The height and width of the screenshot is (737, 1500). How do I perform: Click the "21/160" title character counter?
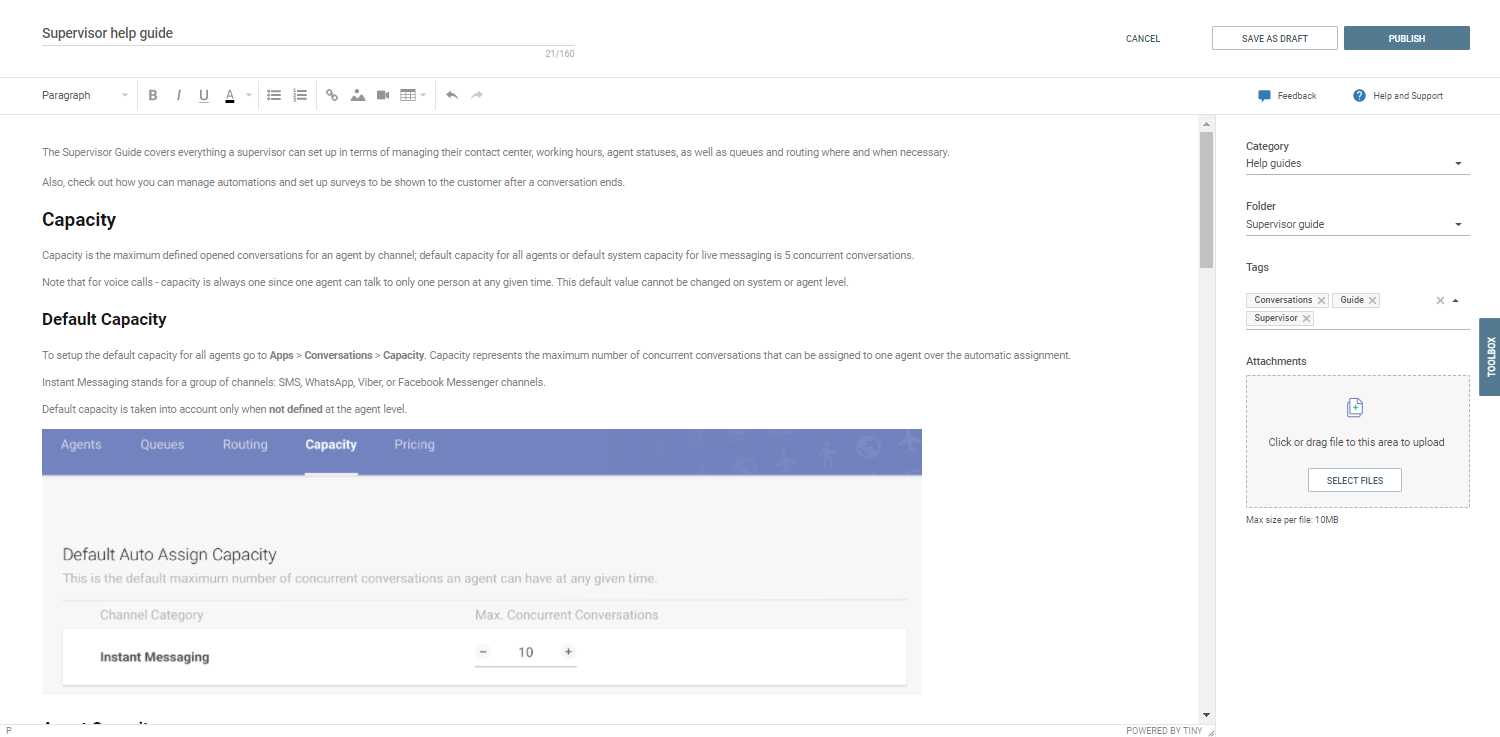point(560,54)
